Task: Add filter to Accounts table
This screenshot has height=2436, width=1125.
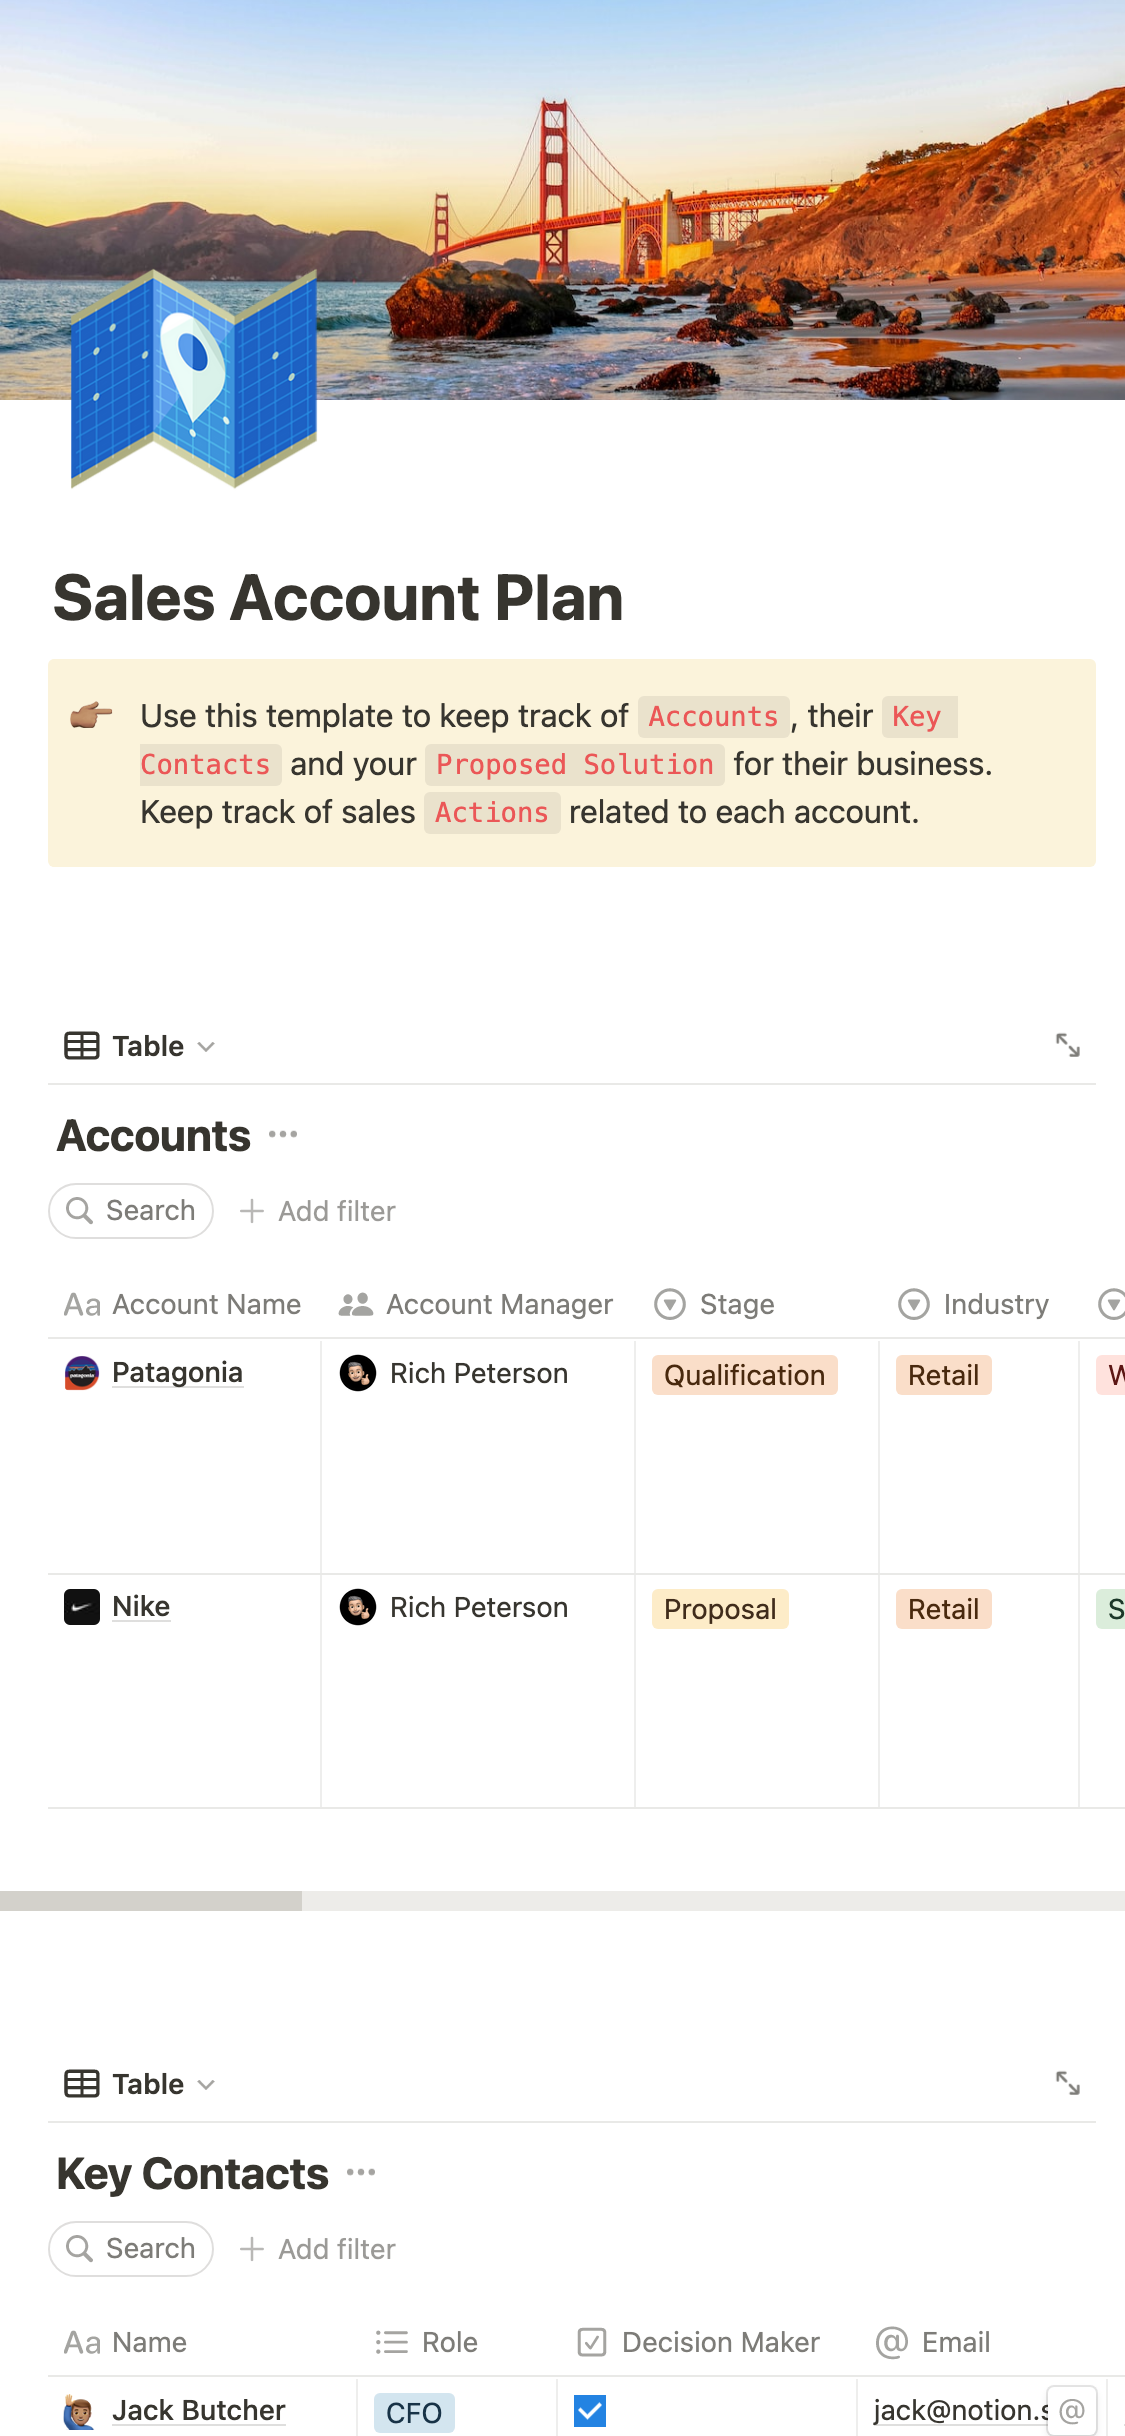Action: coord(318,1211)
